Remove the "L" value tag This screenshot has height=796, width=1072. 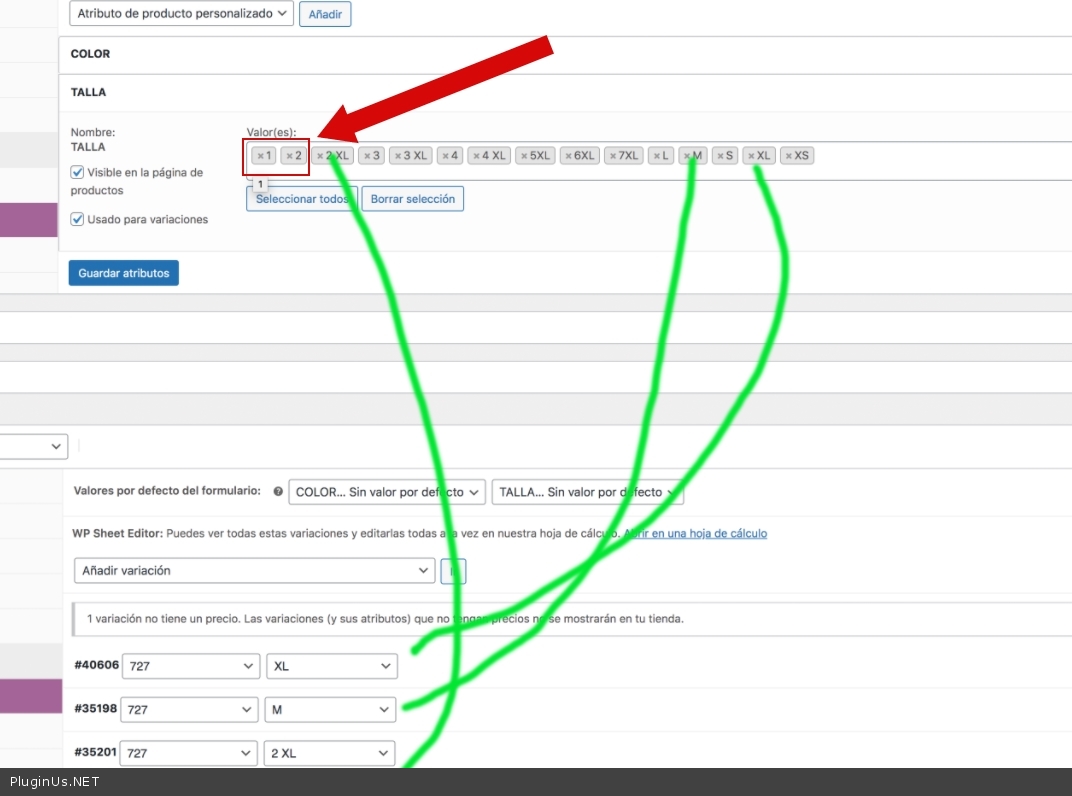656,156
